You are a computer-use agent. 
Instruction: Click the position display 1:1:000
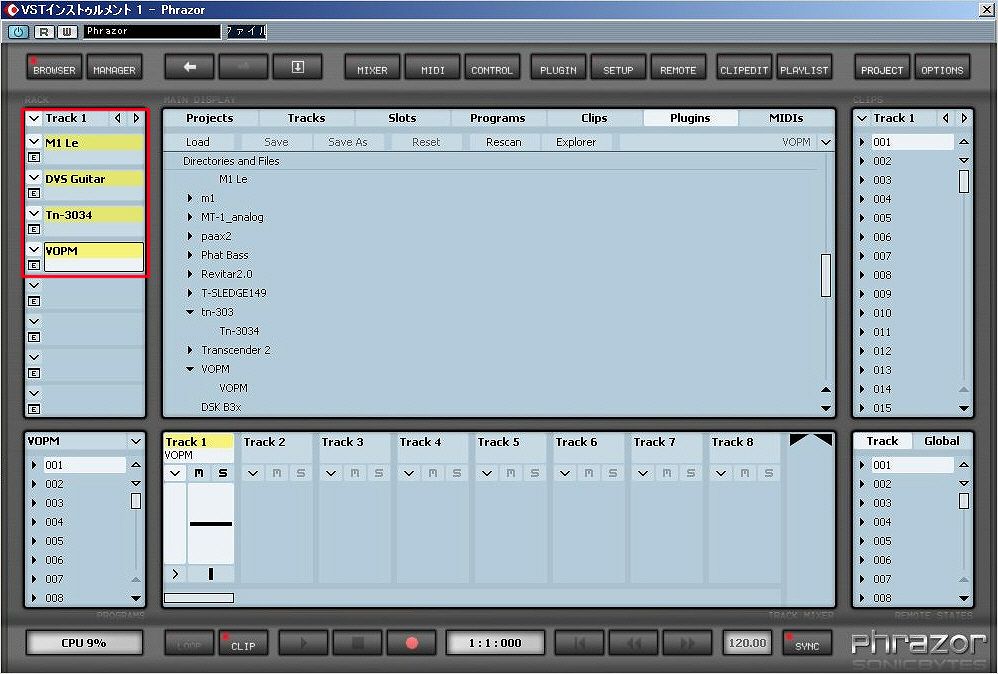click(x=495, y=643)
